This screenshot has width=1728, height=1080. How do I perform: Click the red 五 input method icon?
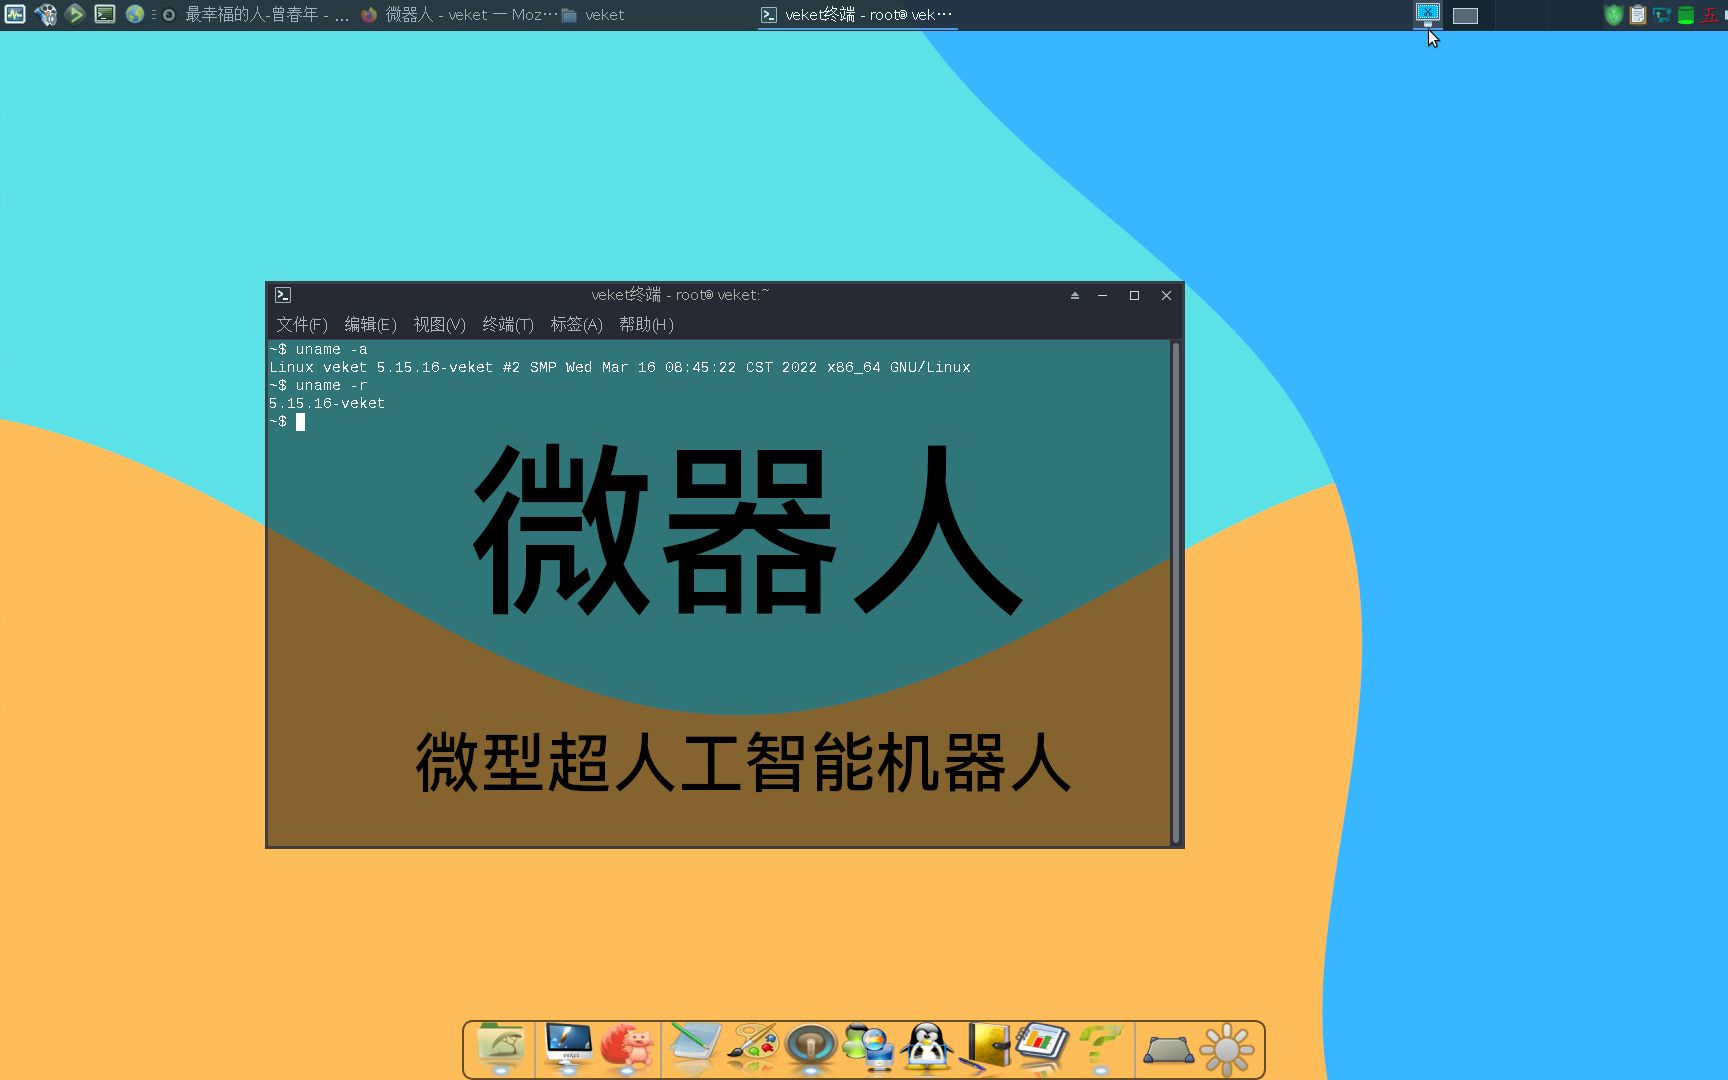(x=1710, y=15)
